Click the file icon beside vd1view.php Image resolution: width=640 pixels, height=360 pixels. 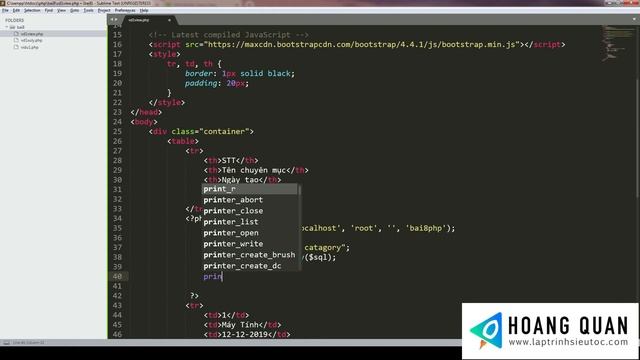(16, 34)
